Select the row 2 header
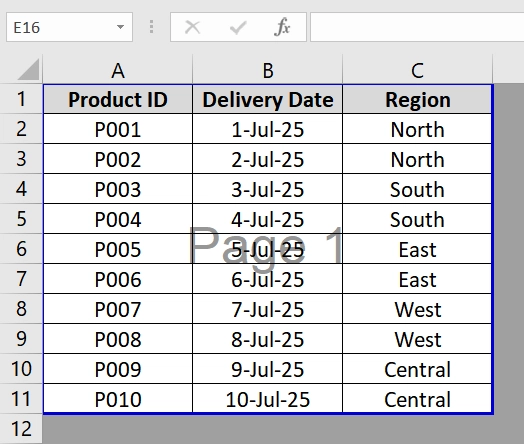The image size is (524, 444). click(21, 129)
